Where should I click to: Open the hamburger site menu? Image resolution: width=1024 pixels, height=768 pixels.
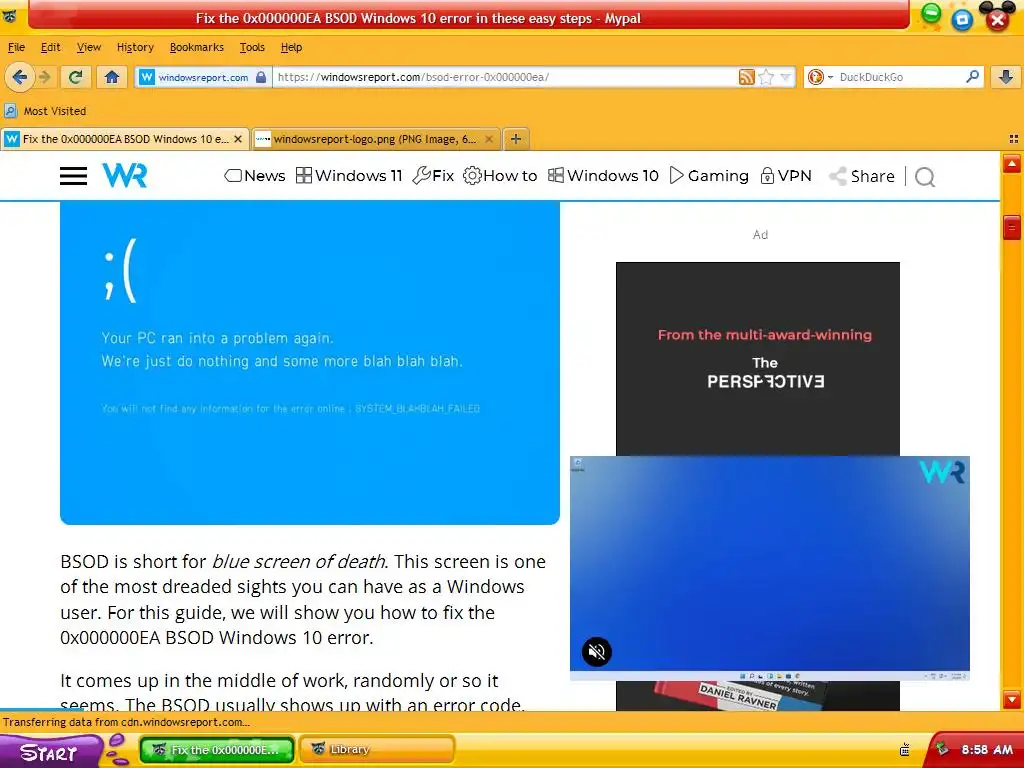click(73, 176)
